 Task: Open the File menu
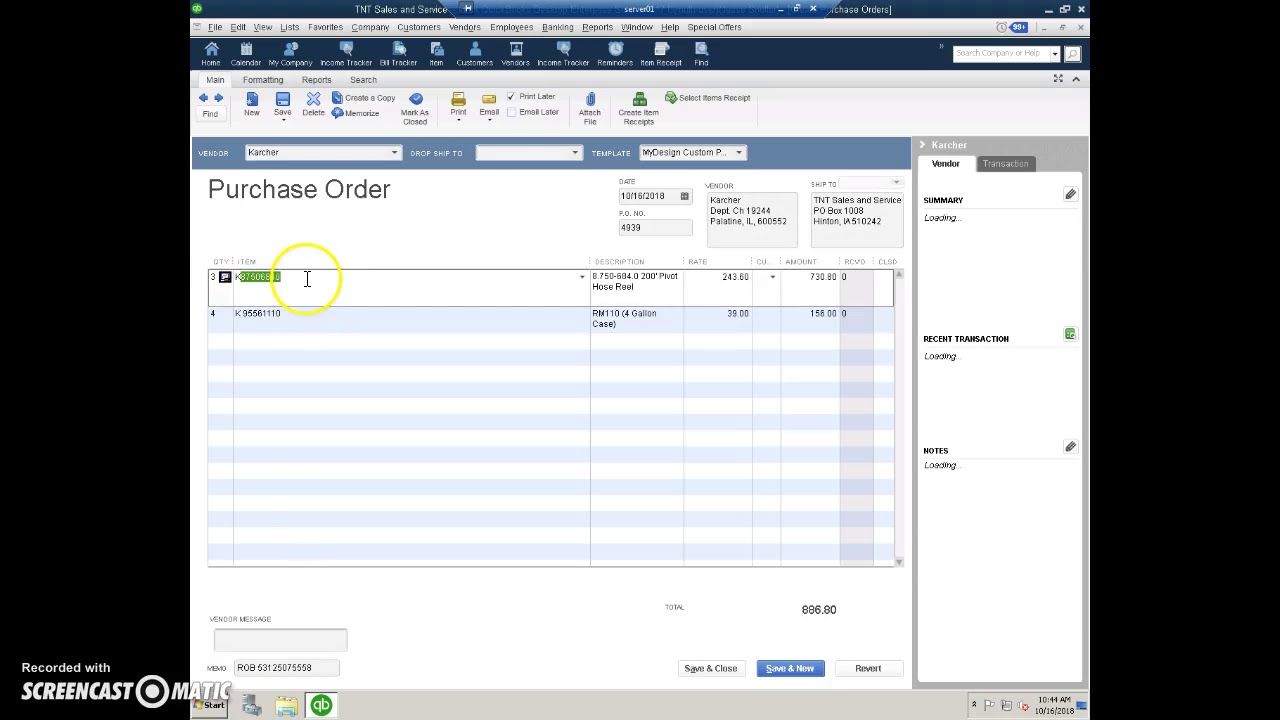click(215, 27)
